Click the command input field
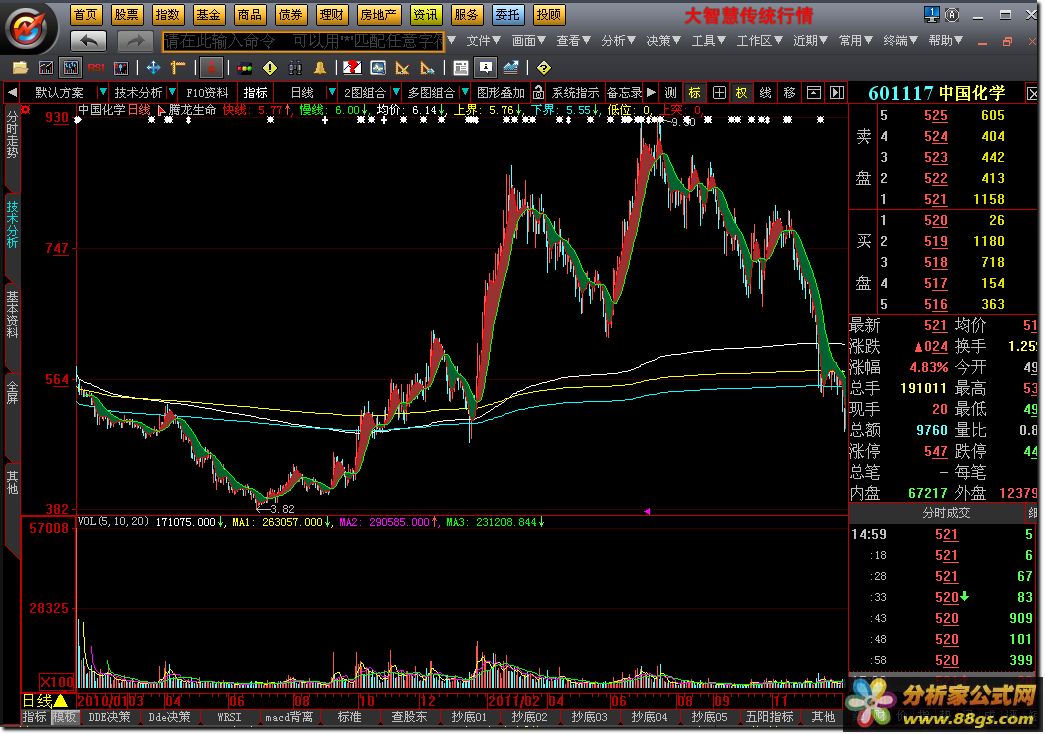 pos(303,41)
